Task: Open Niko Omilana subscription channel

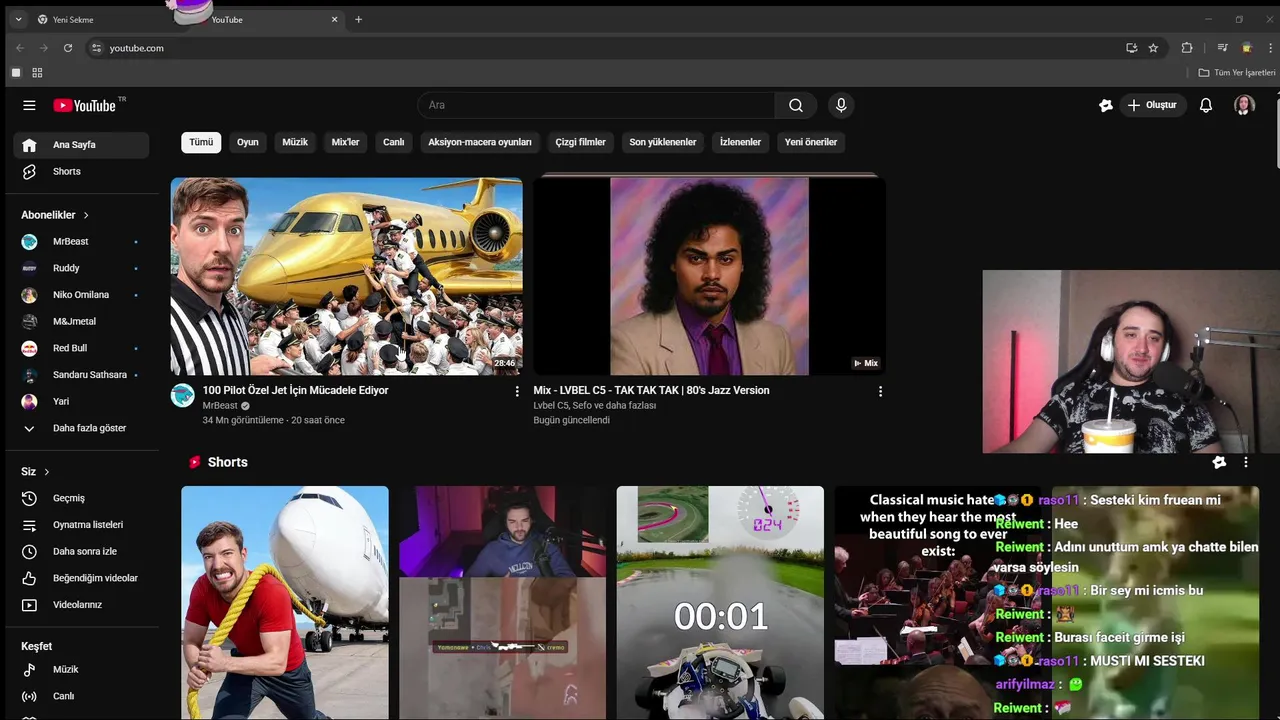Action: point(81,295)
